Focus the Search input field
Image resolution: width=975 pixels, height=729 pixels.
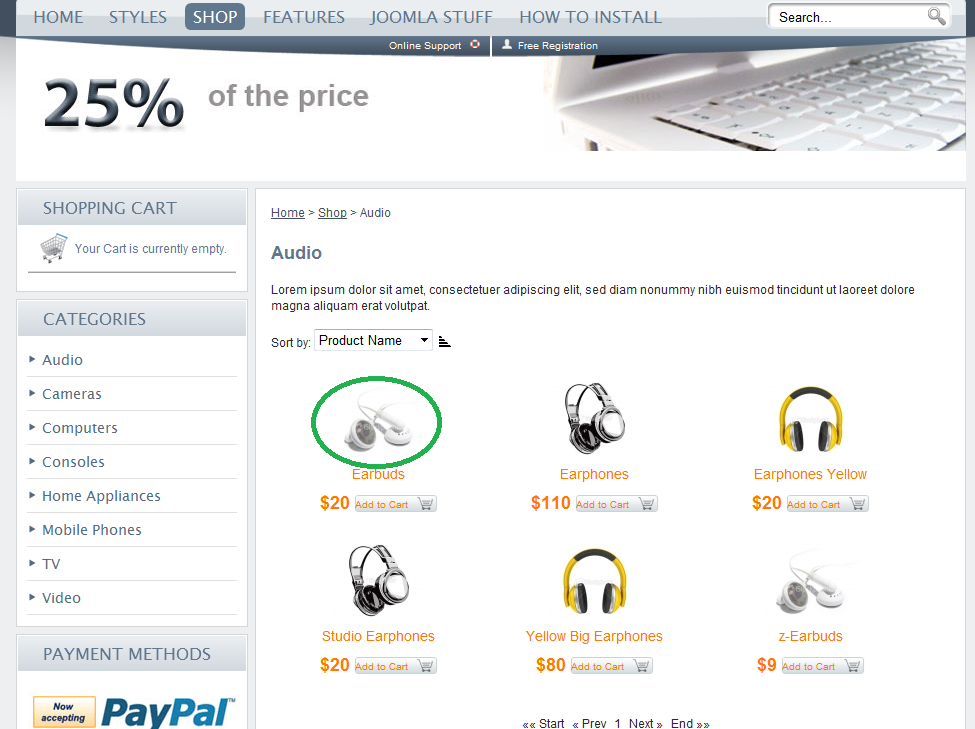[x=848, y=17]
